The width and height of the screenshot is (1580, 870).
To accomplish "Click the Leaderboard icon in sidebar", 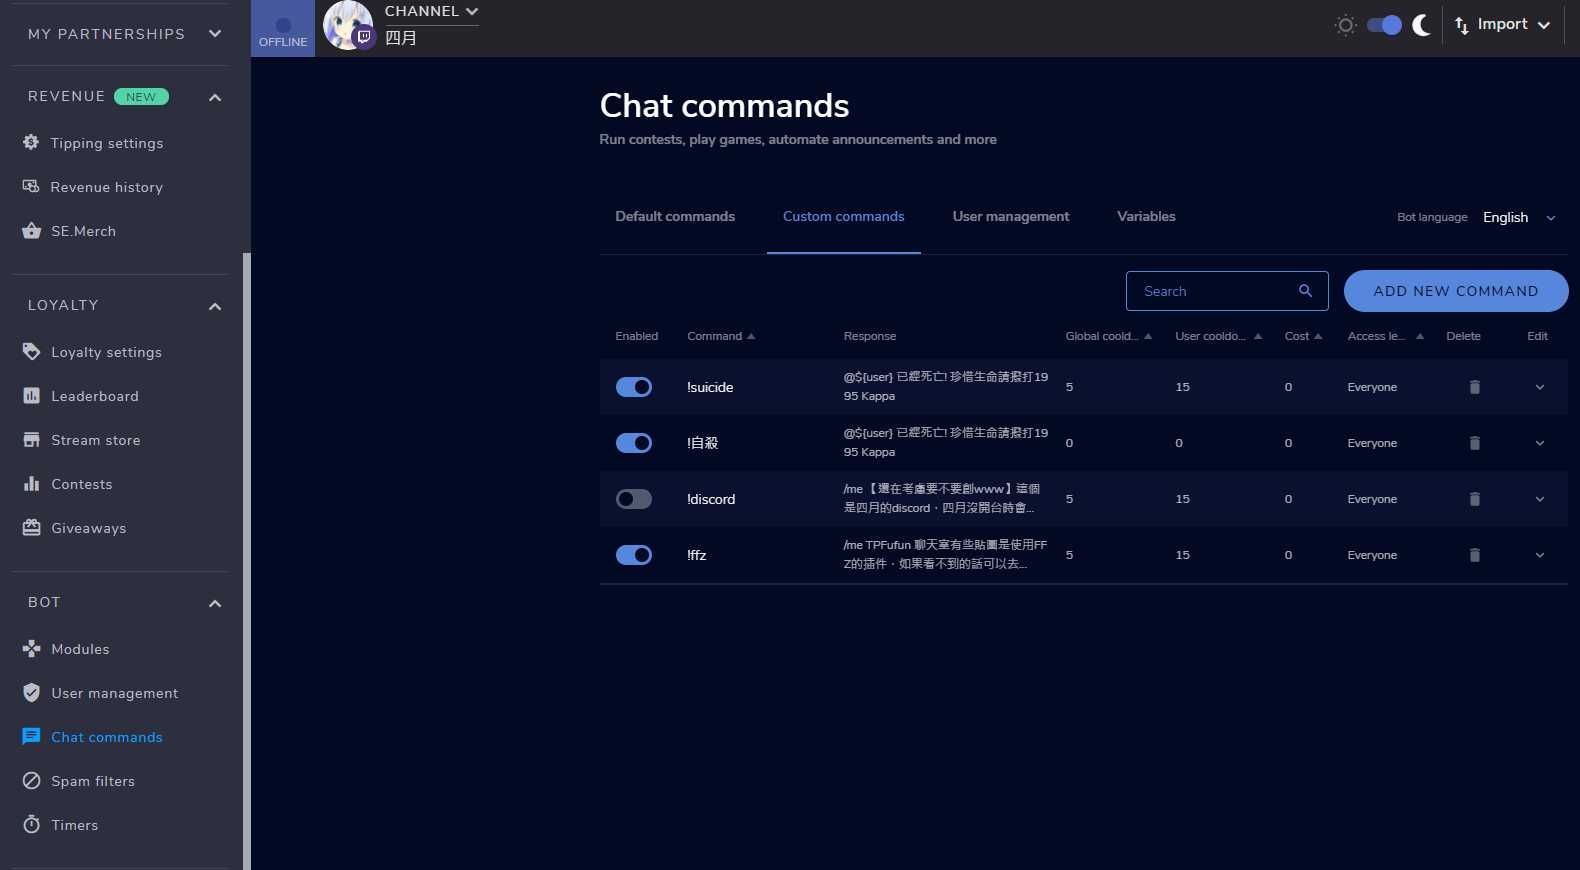I will (31, 396).
